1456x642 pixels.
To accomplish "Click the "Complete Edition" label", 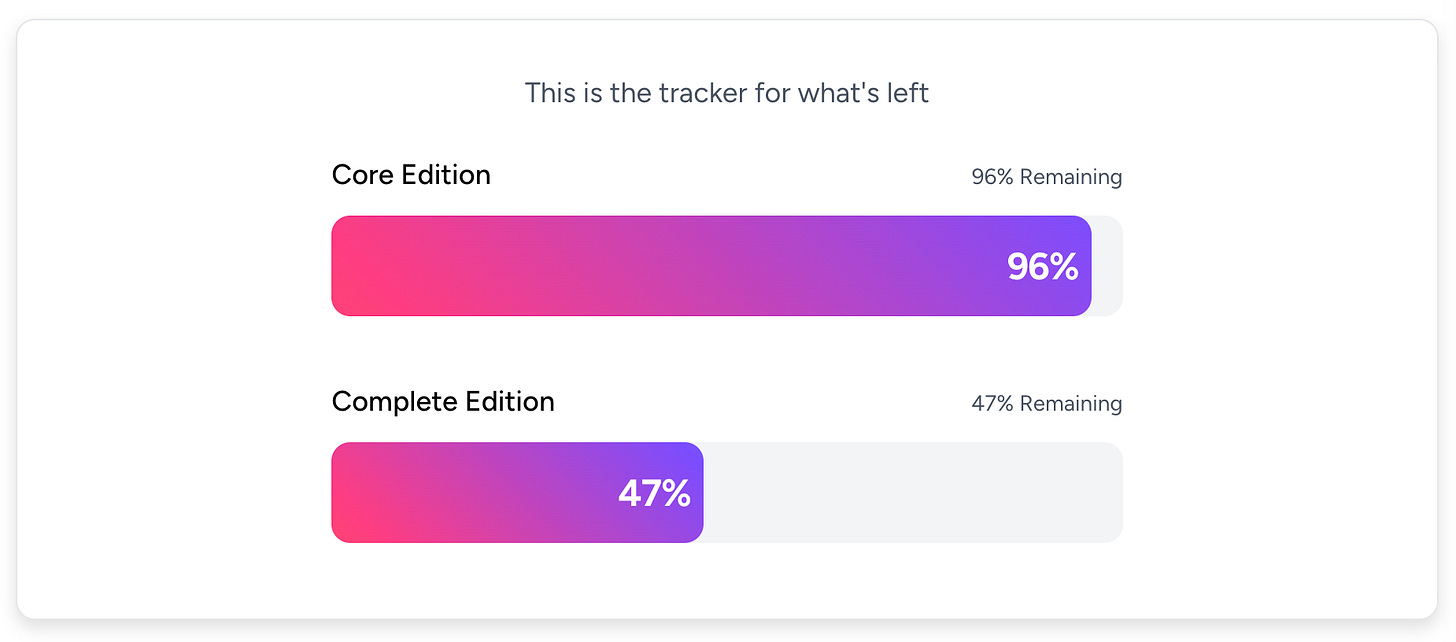I will pyautogui.click(x=443, y=402).
